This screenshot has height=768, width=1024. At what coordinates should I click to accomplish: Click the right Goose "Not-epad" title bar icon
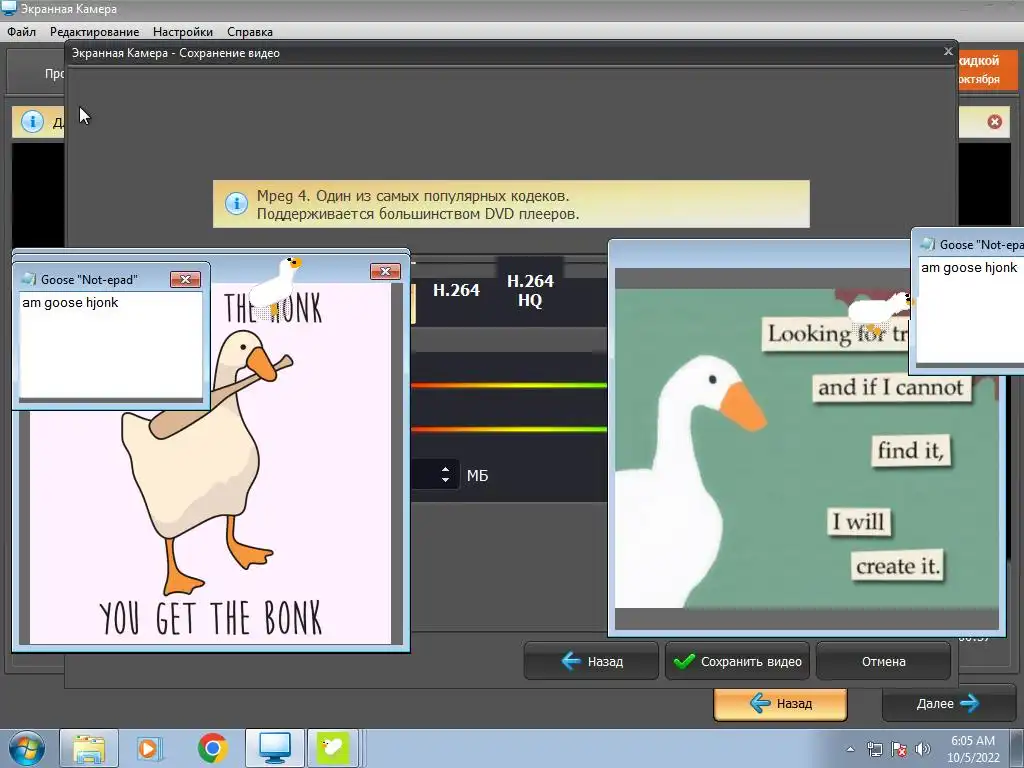(927, 244)
